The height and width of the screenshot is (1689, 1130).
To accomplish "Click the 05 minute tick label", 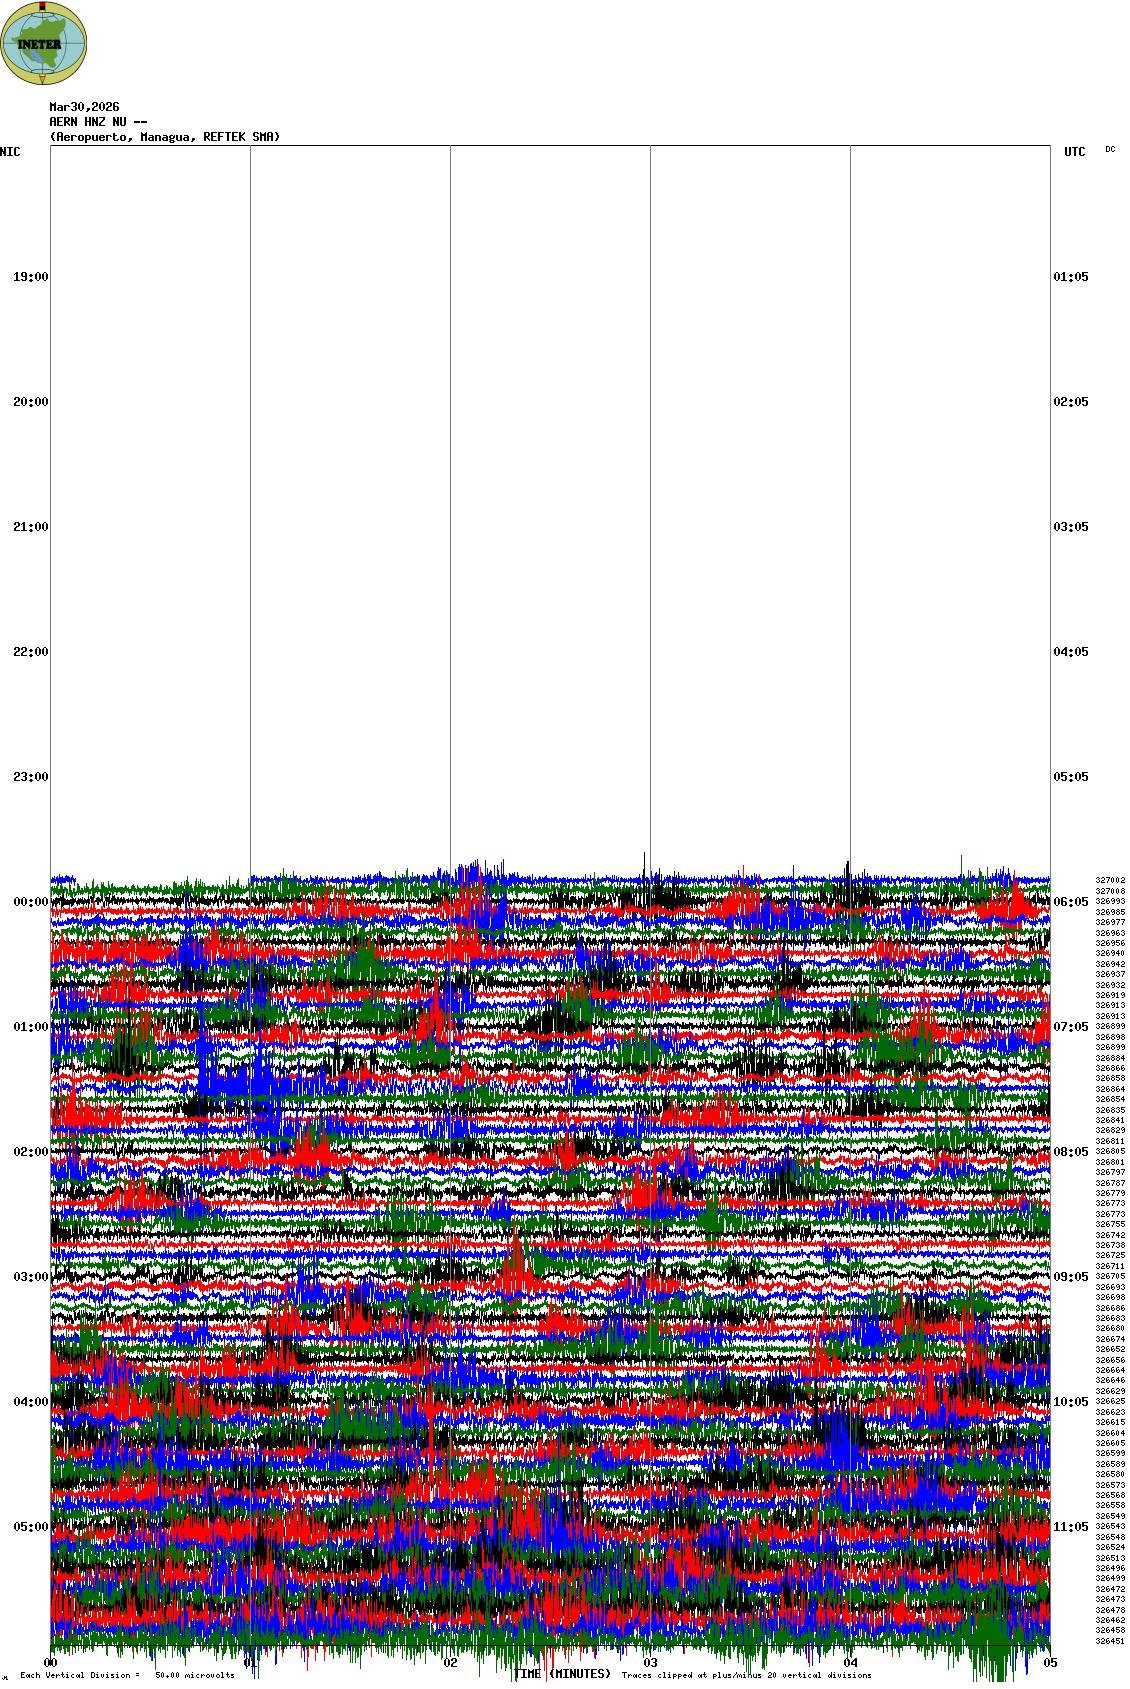I will pyautogui.click(x=1050, y=1663).
